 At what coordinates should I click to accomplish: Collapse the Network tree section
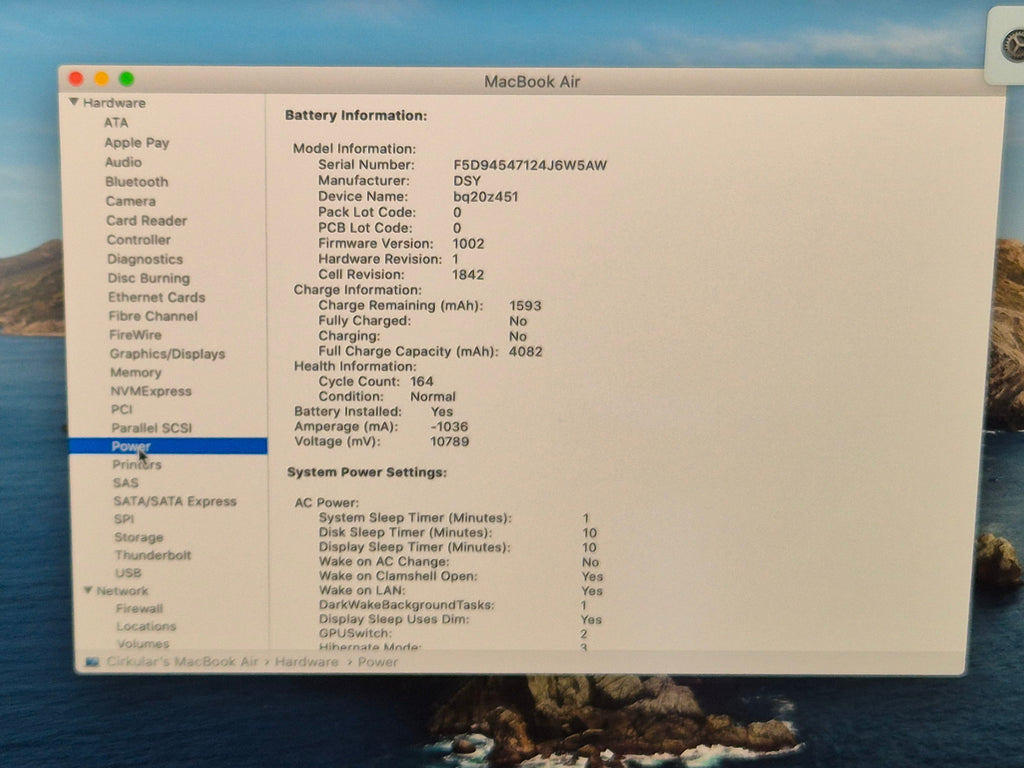pyautogui.click(x=88, y=590)
